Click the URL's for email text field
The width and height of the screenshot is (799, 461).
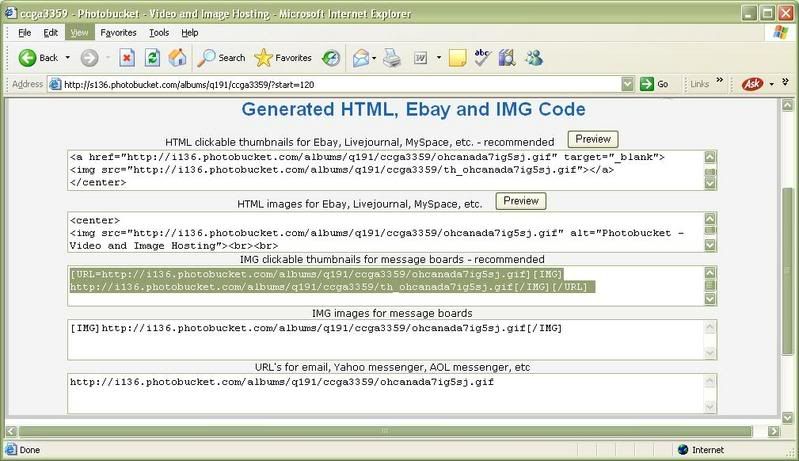(x=392, y=393)
